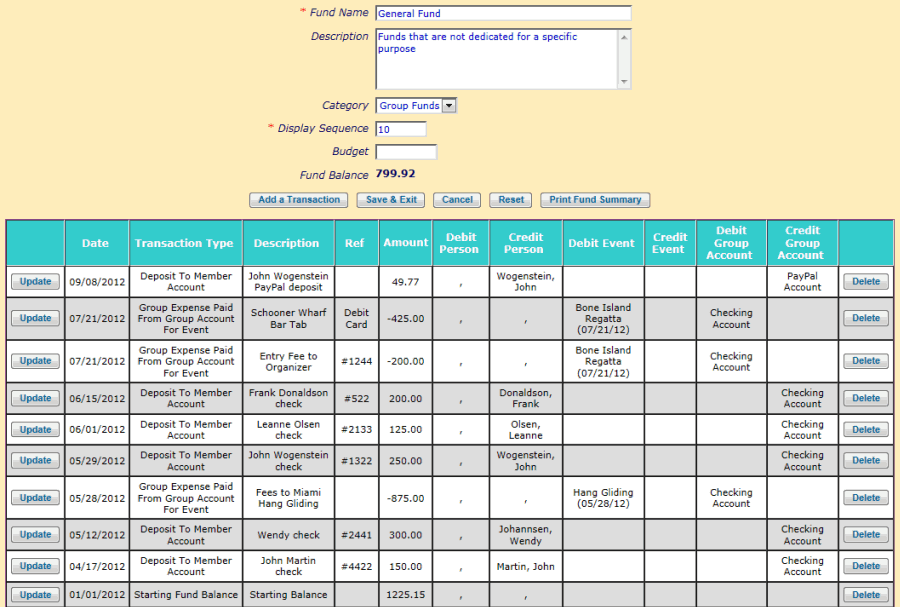Click the date 01/01/2012

pos(97,595)
